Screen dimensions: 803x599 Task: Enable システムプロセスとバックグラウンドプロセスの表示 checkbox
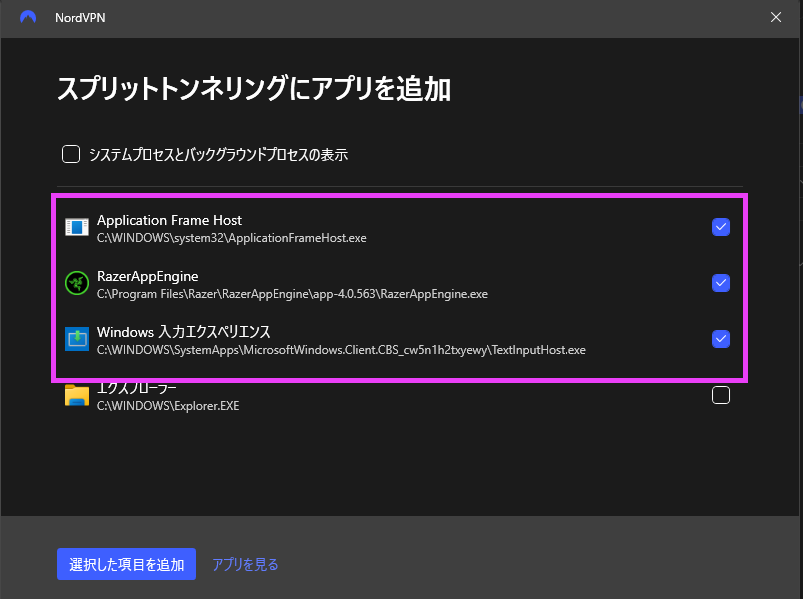coord(71,154)
